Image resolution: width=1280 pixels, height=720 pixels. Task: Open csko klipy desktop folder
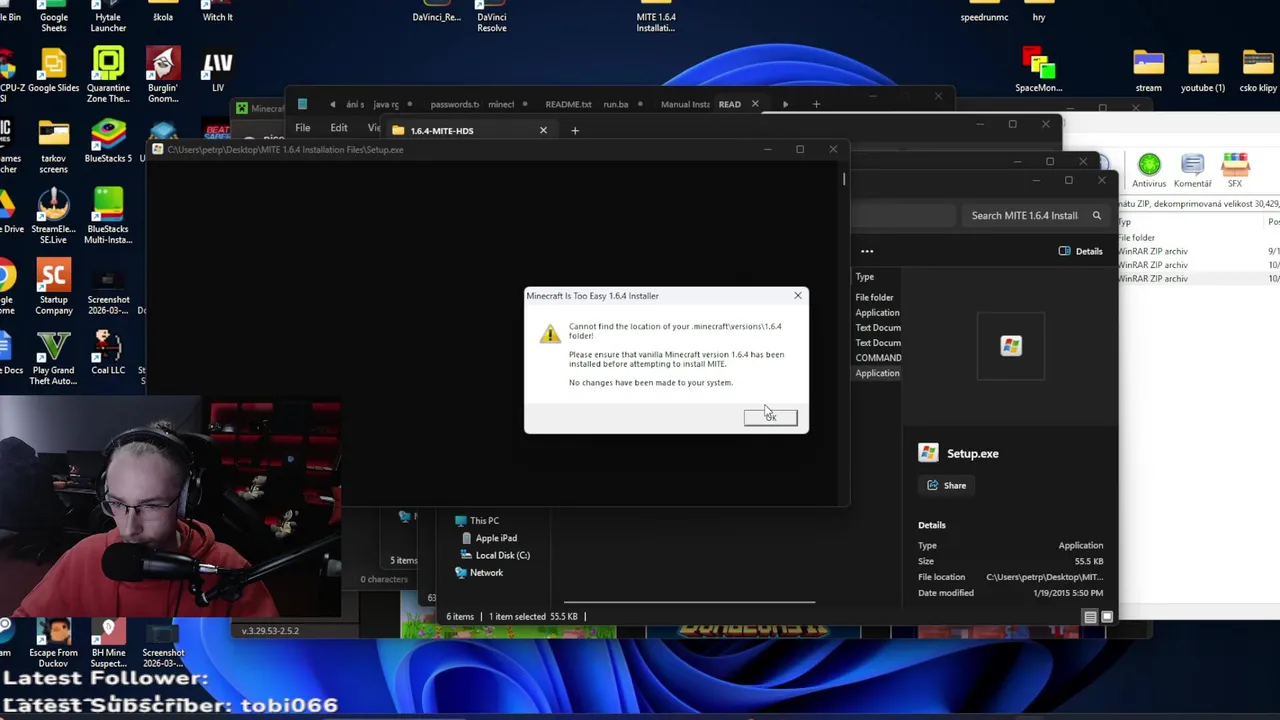click(1258, 71)
